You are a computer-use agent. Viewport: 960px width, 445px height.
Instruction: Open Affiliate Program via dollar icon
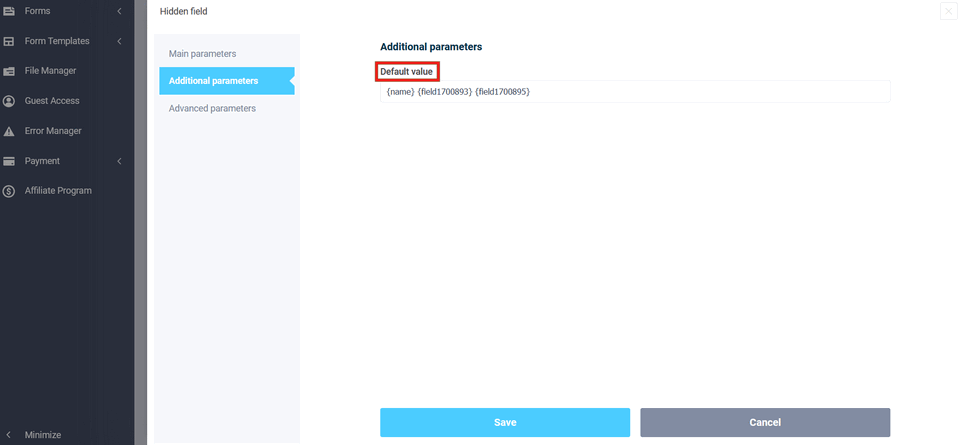point(9,191)
